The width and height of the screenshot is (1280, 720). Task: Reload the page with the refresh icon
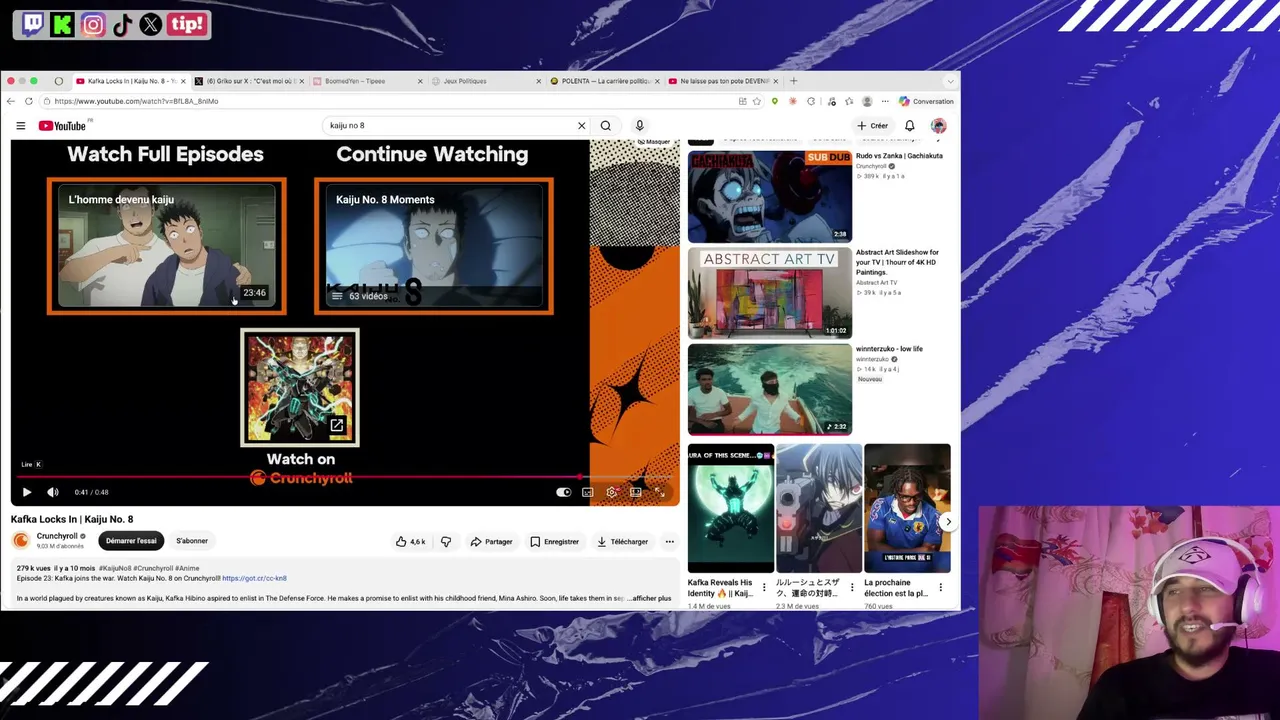pos(29,101)
